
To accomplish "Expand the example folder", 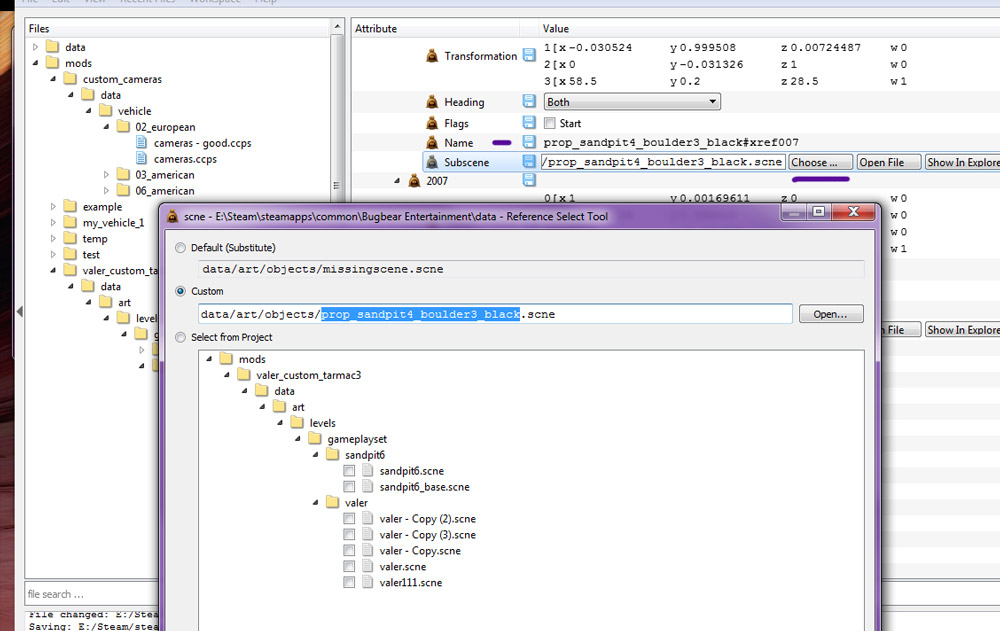I will (53, 206).
